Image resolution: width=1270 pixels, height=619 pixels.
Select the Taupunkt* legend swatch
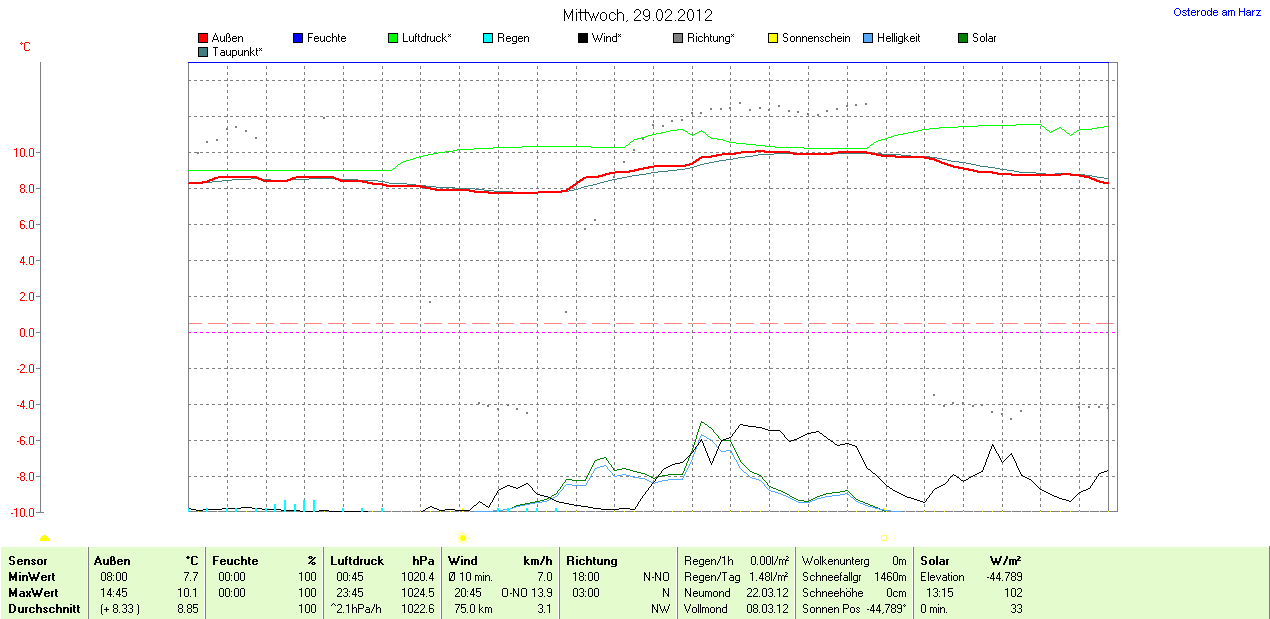pos(203,52)
